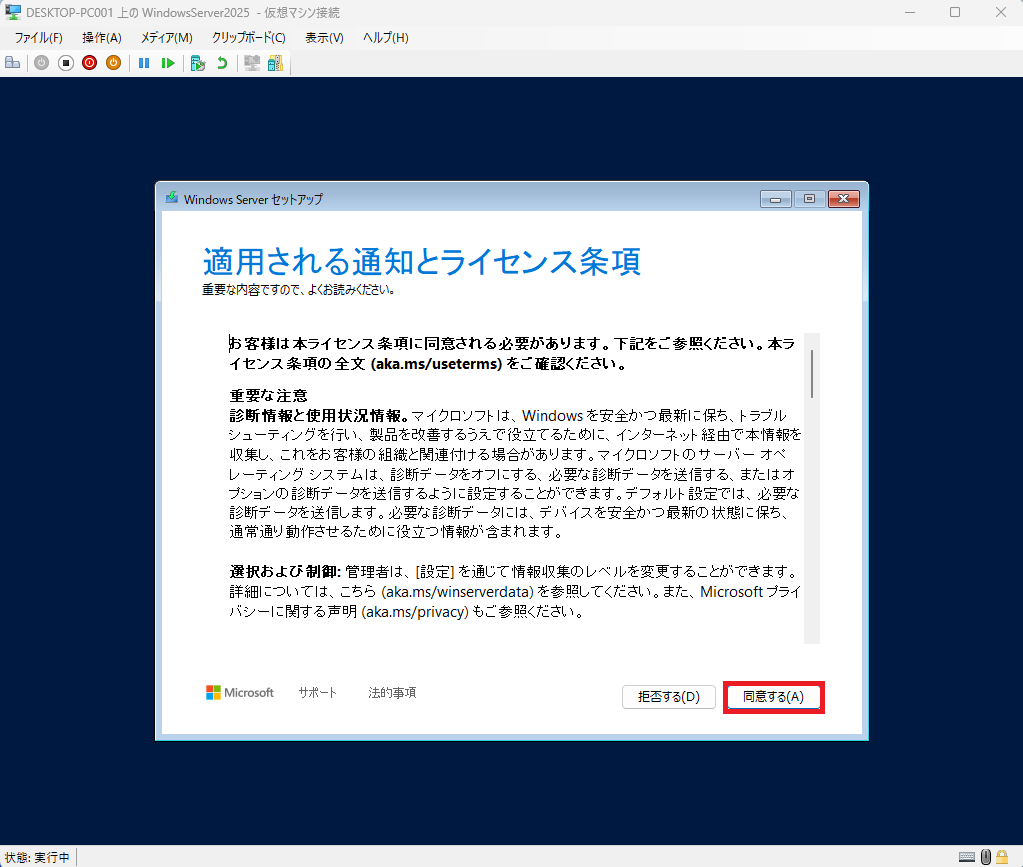Click the grayed-out Start power icon
Image resolution: width=1023 pixels, height=867 pixels.
coord(41,63)
